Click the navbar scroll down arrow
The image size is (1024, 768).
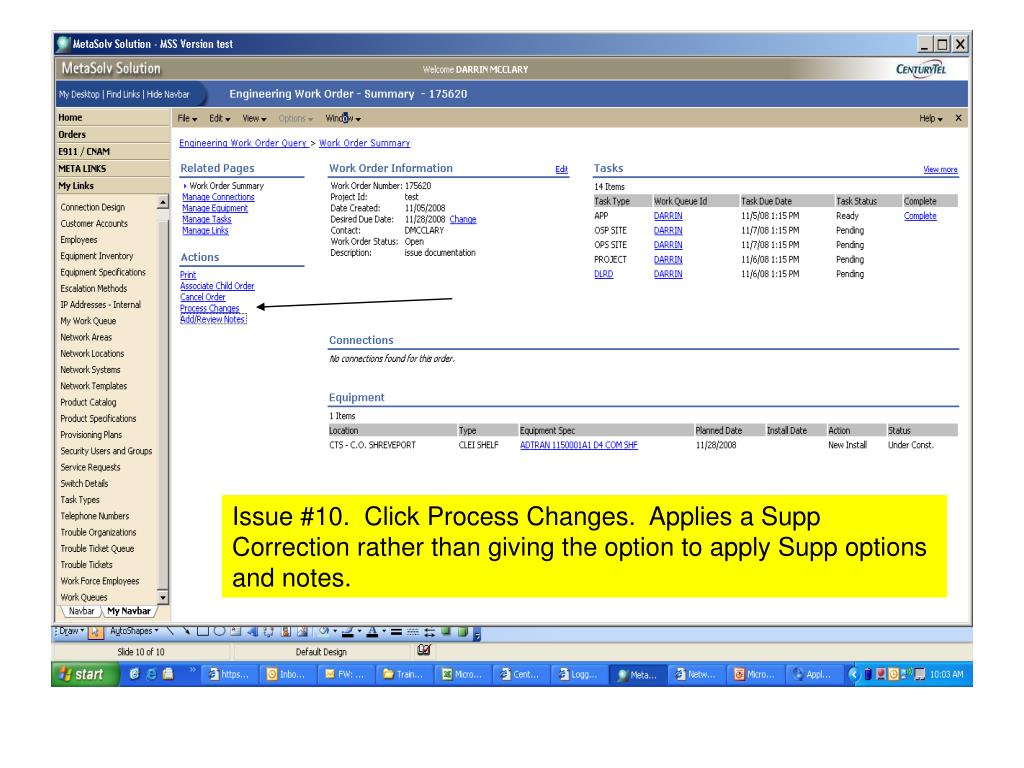[x=163, y=597]
